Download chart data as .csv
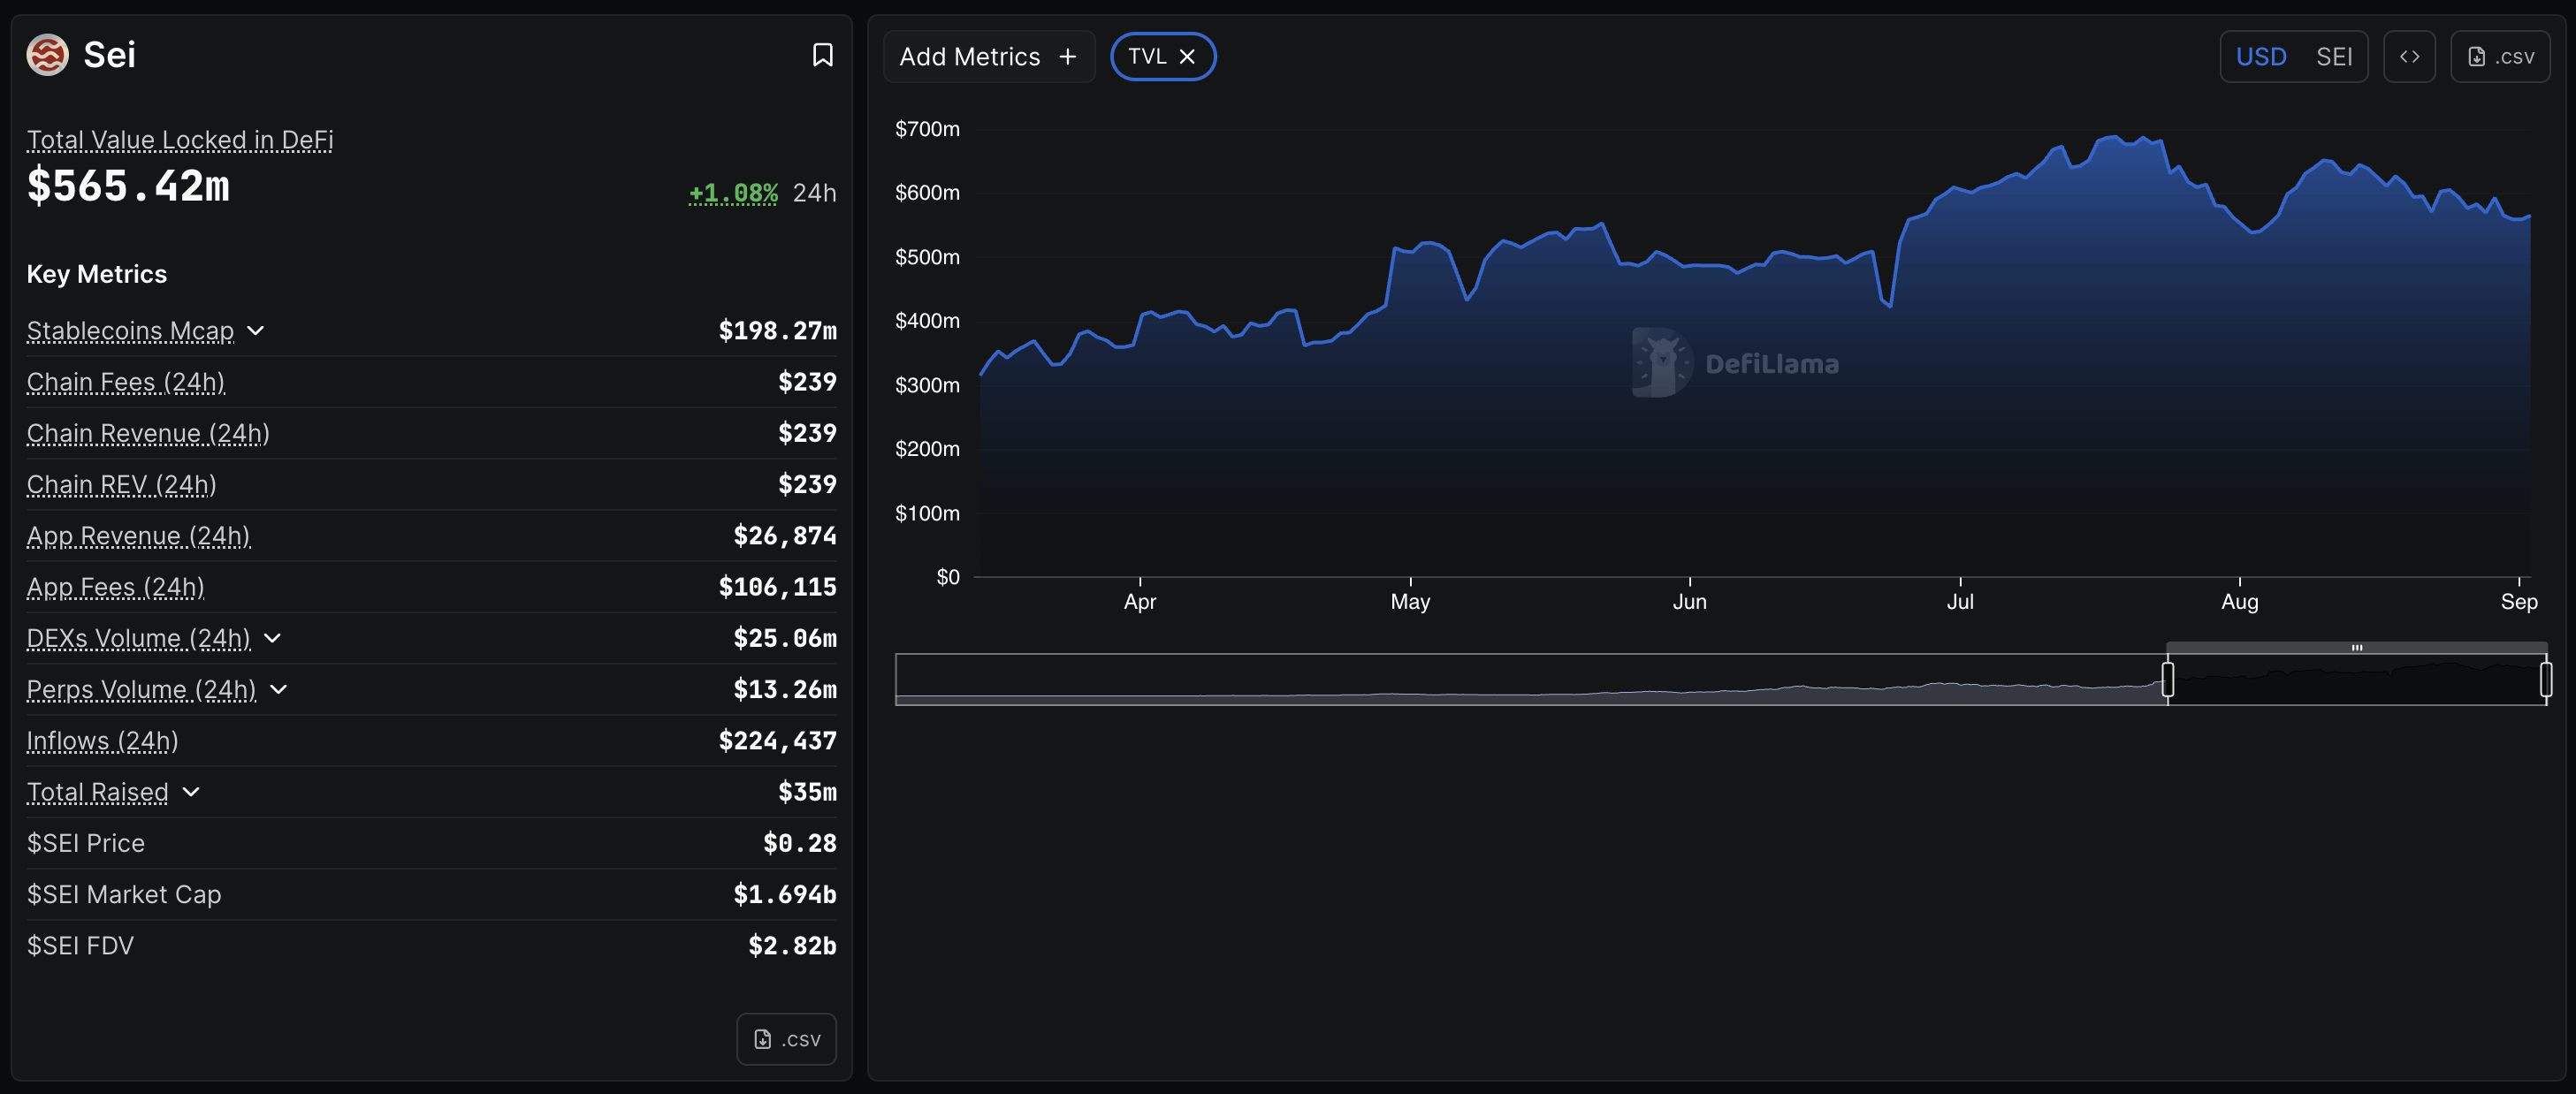The width and height of the screenshot is (2576, 1094). coord(2500,57)
